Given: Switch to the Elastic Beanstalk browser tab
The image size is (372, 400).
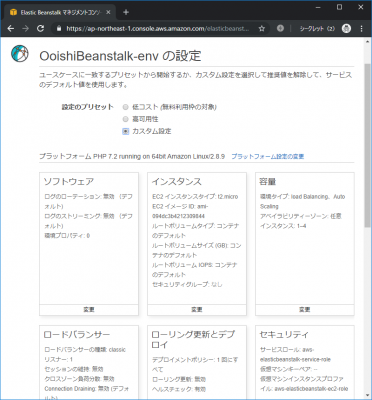Looking at the screenshot, I should 59,13.
